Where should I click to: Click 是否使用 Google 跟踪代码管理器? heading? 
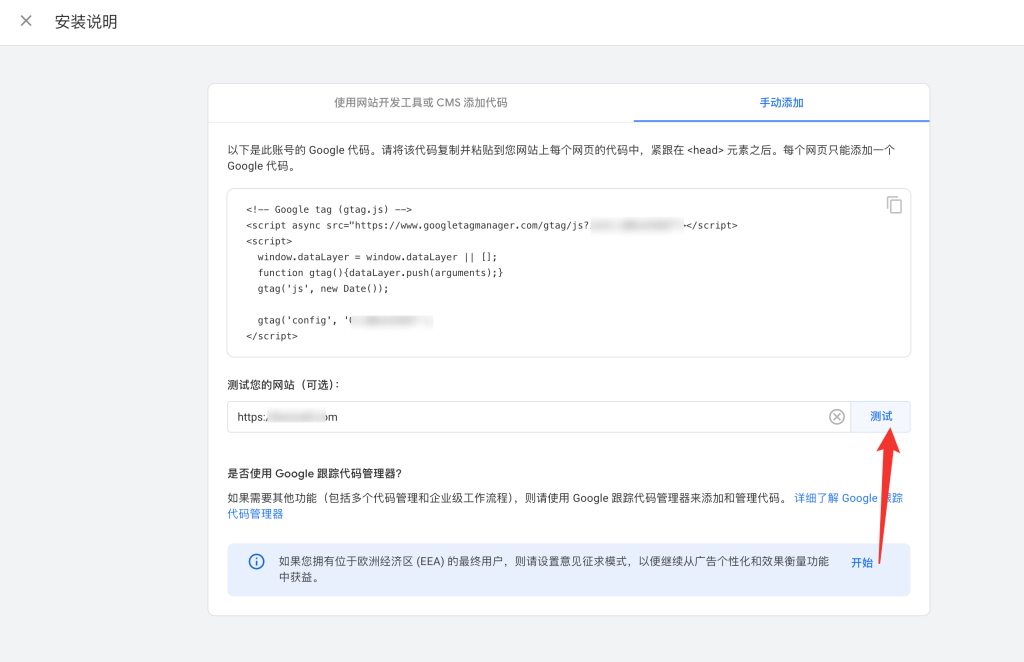click(x=314, y=473)
